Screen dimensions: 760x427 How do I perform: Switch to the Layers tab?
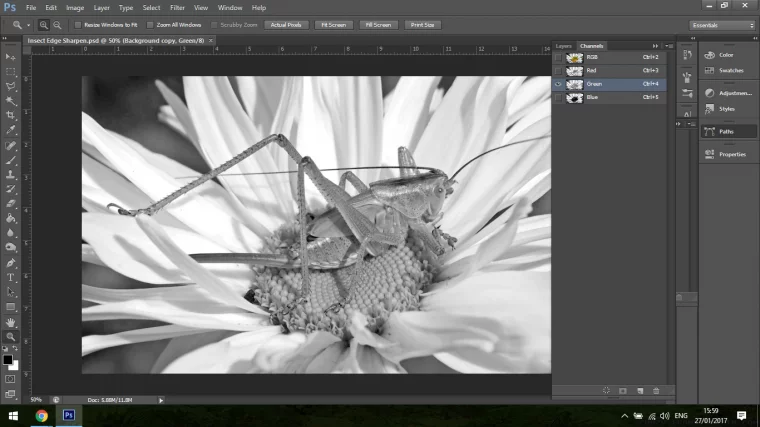pyautogui.click(x=563, y=46)
